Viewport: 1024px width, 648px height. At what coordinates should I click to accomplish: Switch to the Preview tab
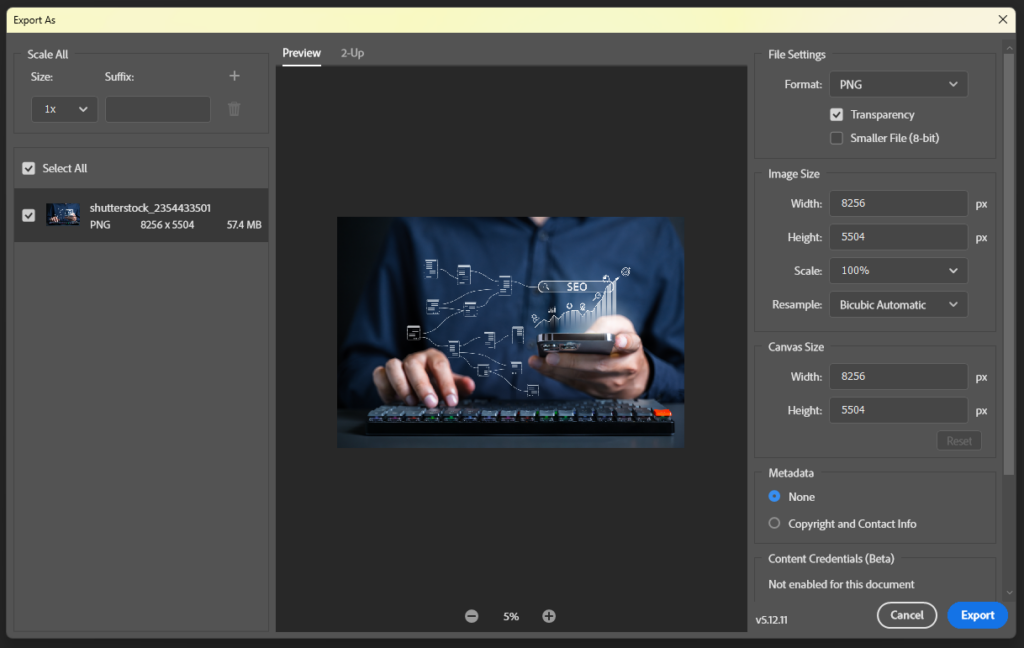(301, 53)
